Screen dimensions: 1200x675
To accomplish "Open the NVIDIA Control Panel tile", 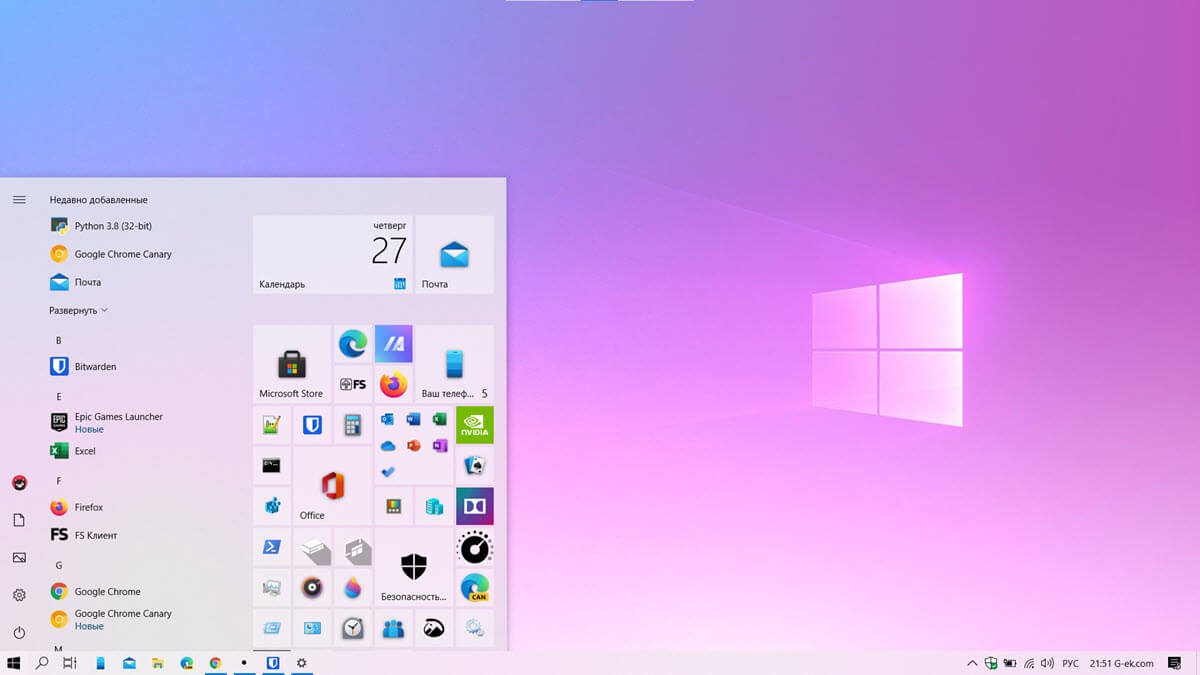I will pos(474,425).
